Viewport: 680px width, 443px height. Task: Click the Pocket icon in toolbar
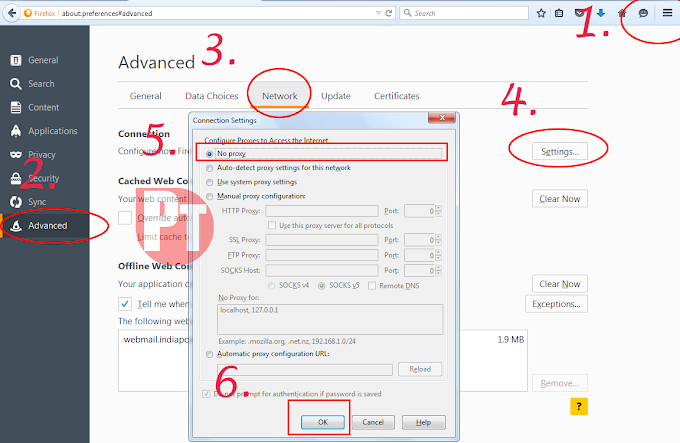click(x=580, y=13)
